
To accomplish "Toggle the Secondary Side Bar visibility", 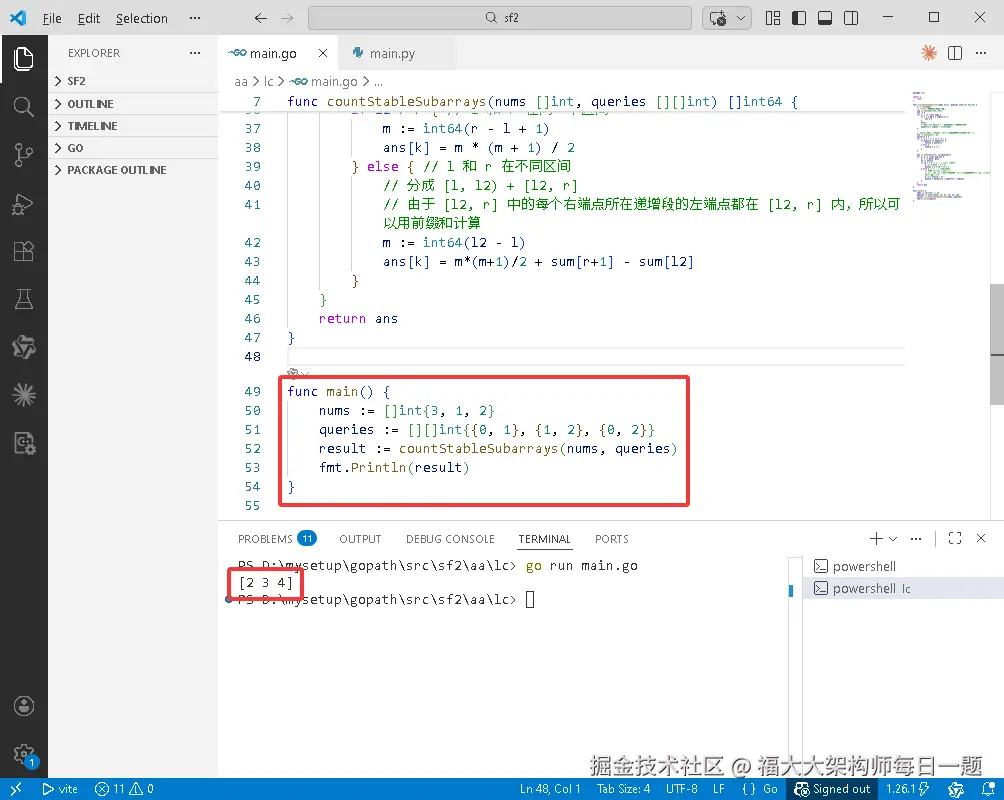I will pyautogui.click(x=851, y=18).
